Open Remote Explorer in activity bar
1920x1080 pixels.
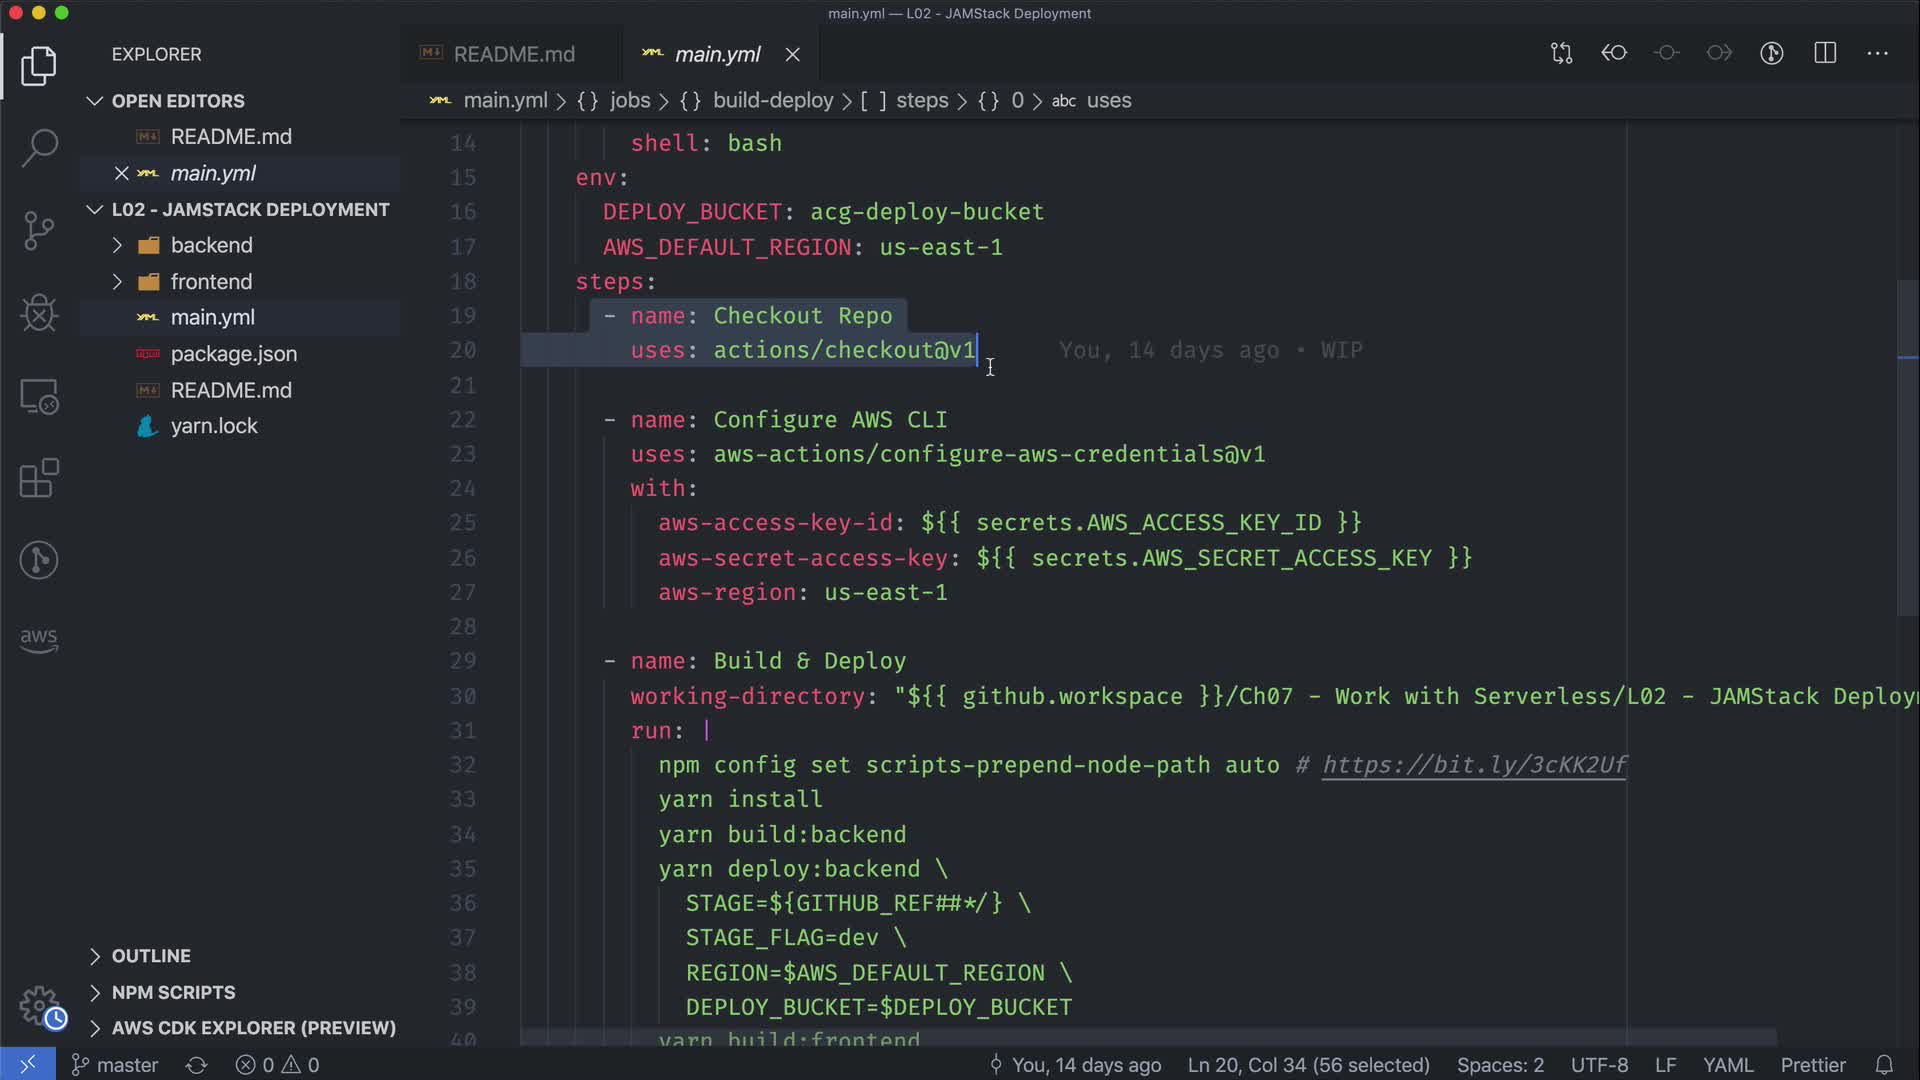(x=39, y=396)
